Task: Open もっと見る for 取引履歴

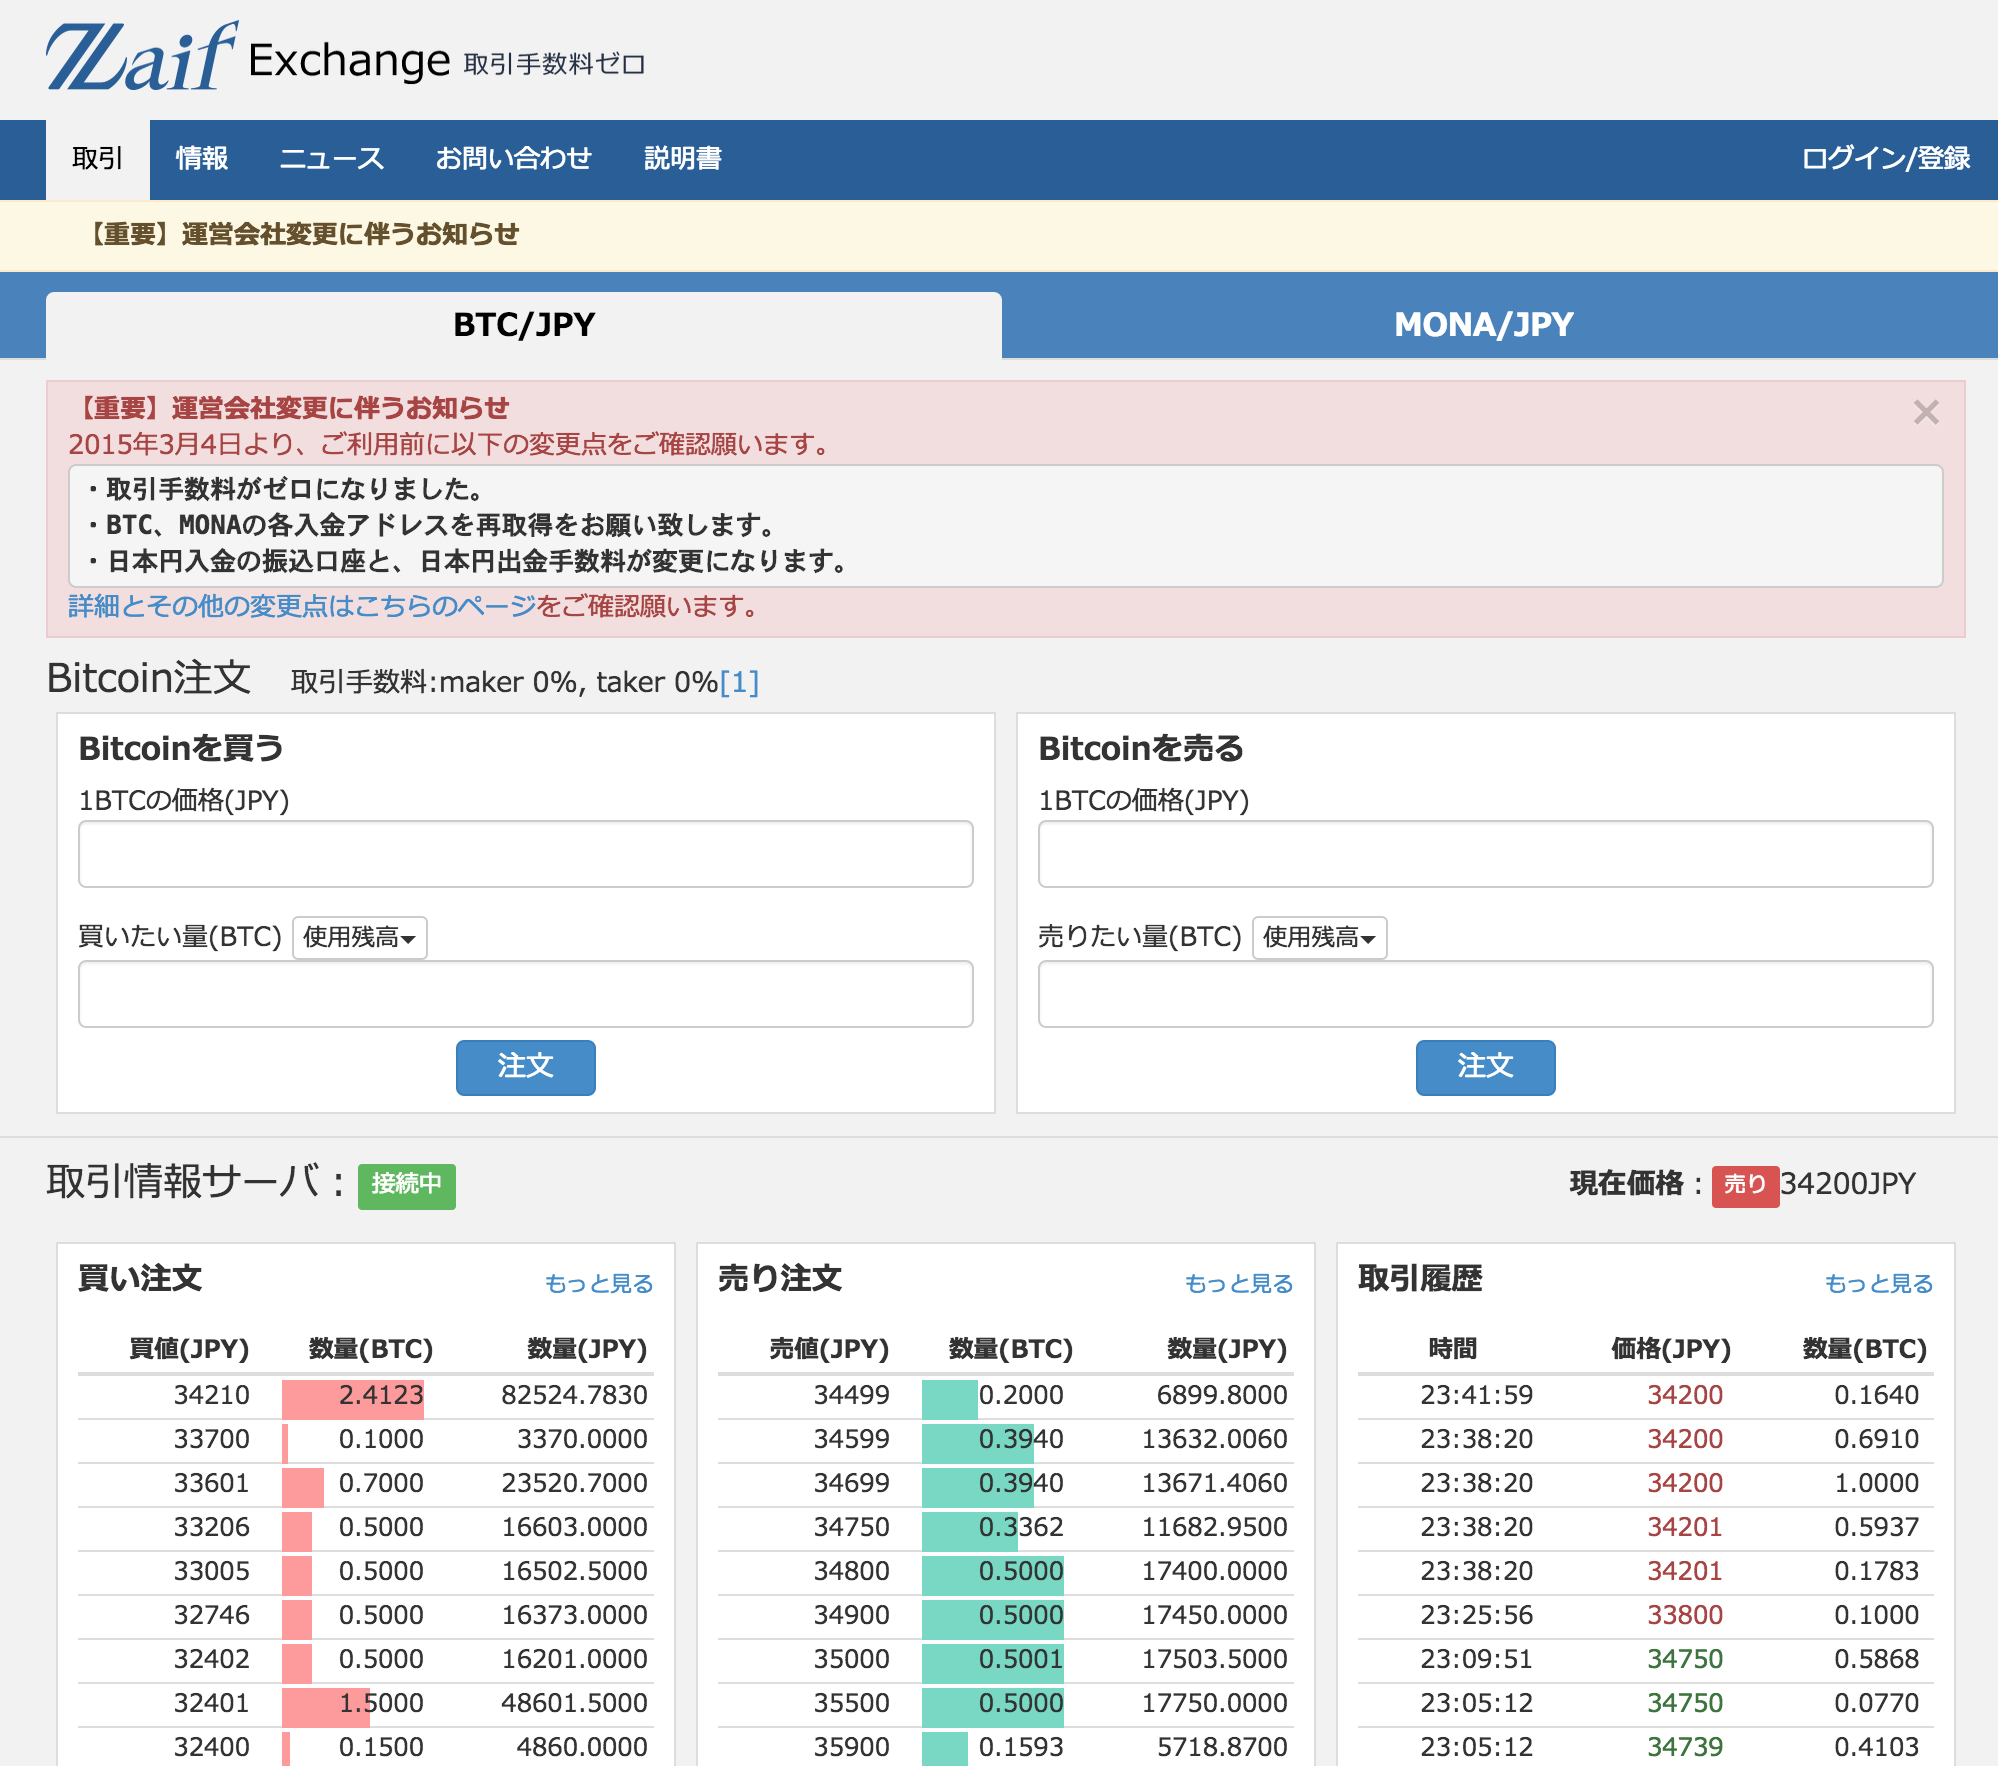Action: pos(1879,1283)
